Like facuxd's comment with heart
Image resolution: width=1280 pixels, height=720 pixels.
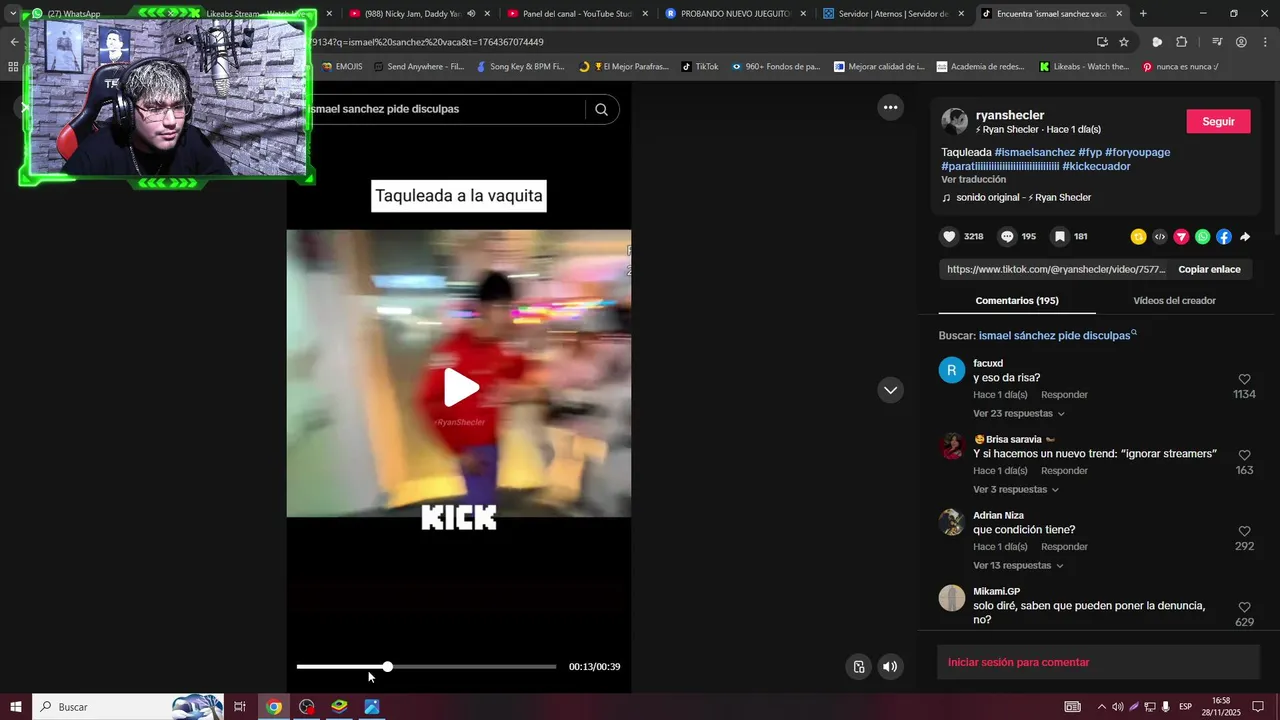point(1244,379)
